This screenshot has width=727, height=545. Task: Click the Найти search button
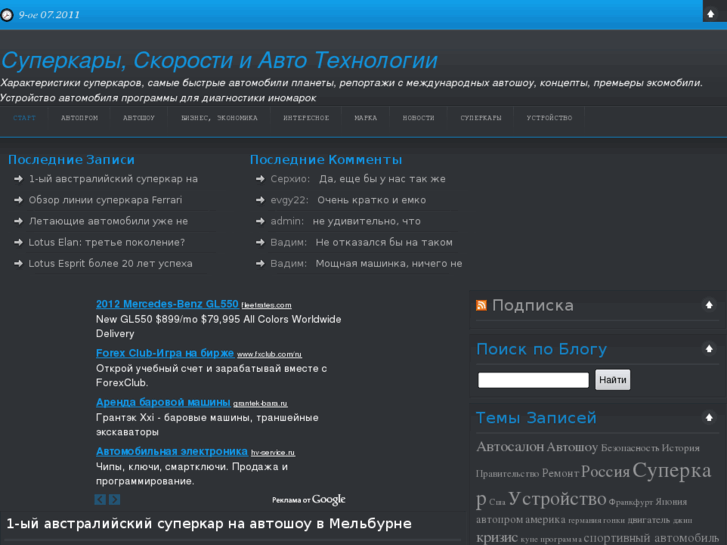(x=612, y=380)
